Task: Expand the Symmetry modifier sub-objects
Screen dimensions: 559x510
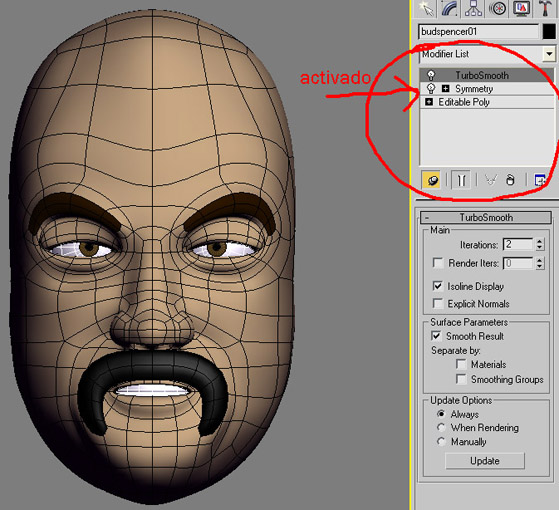Action: click(446, 88)
